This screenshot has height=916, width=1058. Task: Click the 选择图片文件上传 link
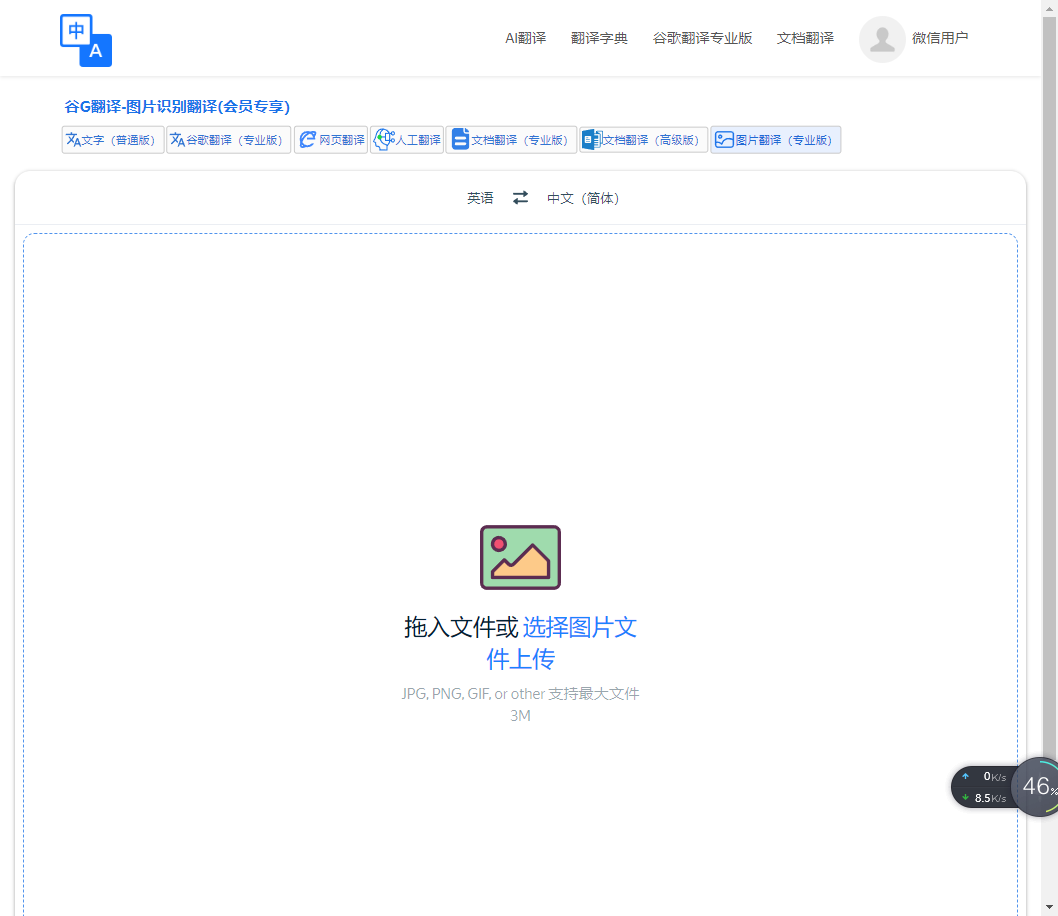point(561,643)
